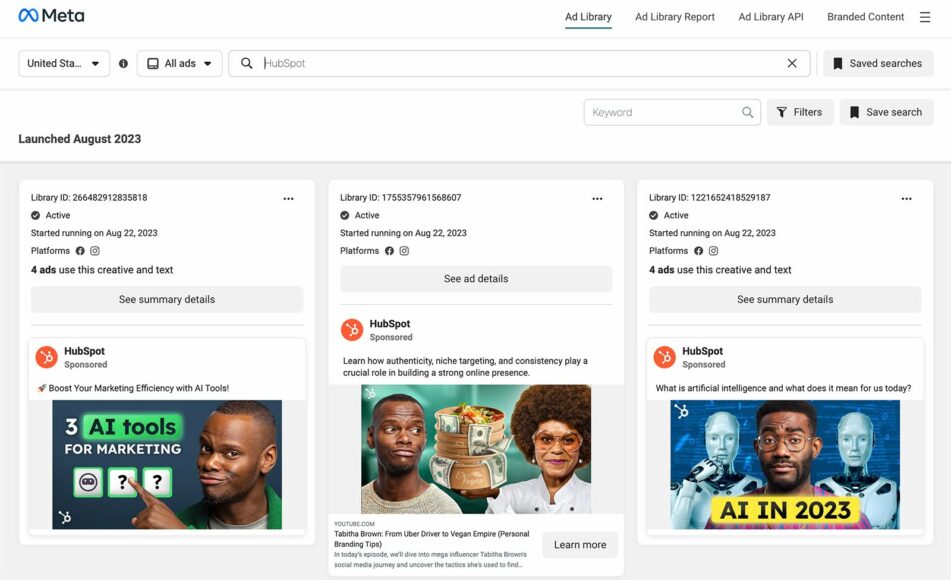Click HubSpot logo in middle ad
Image resolution: width=951 pixels, height=580 pixels.
352,330
